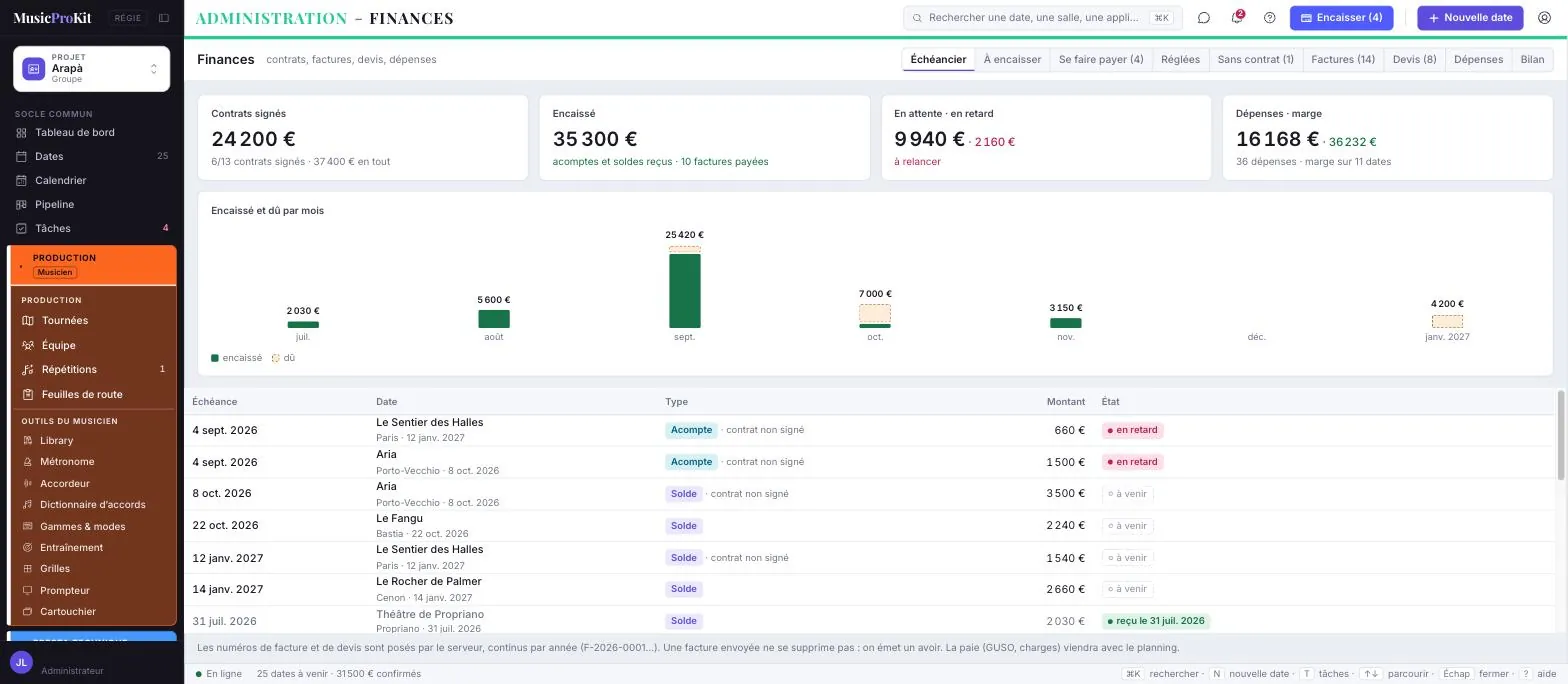The height and width of the screenshot is (684, 1568).
Task: Click the Équipe people icon
Action: click(x=28, y=346)
